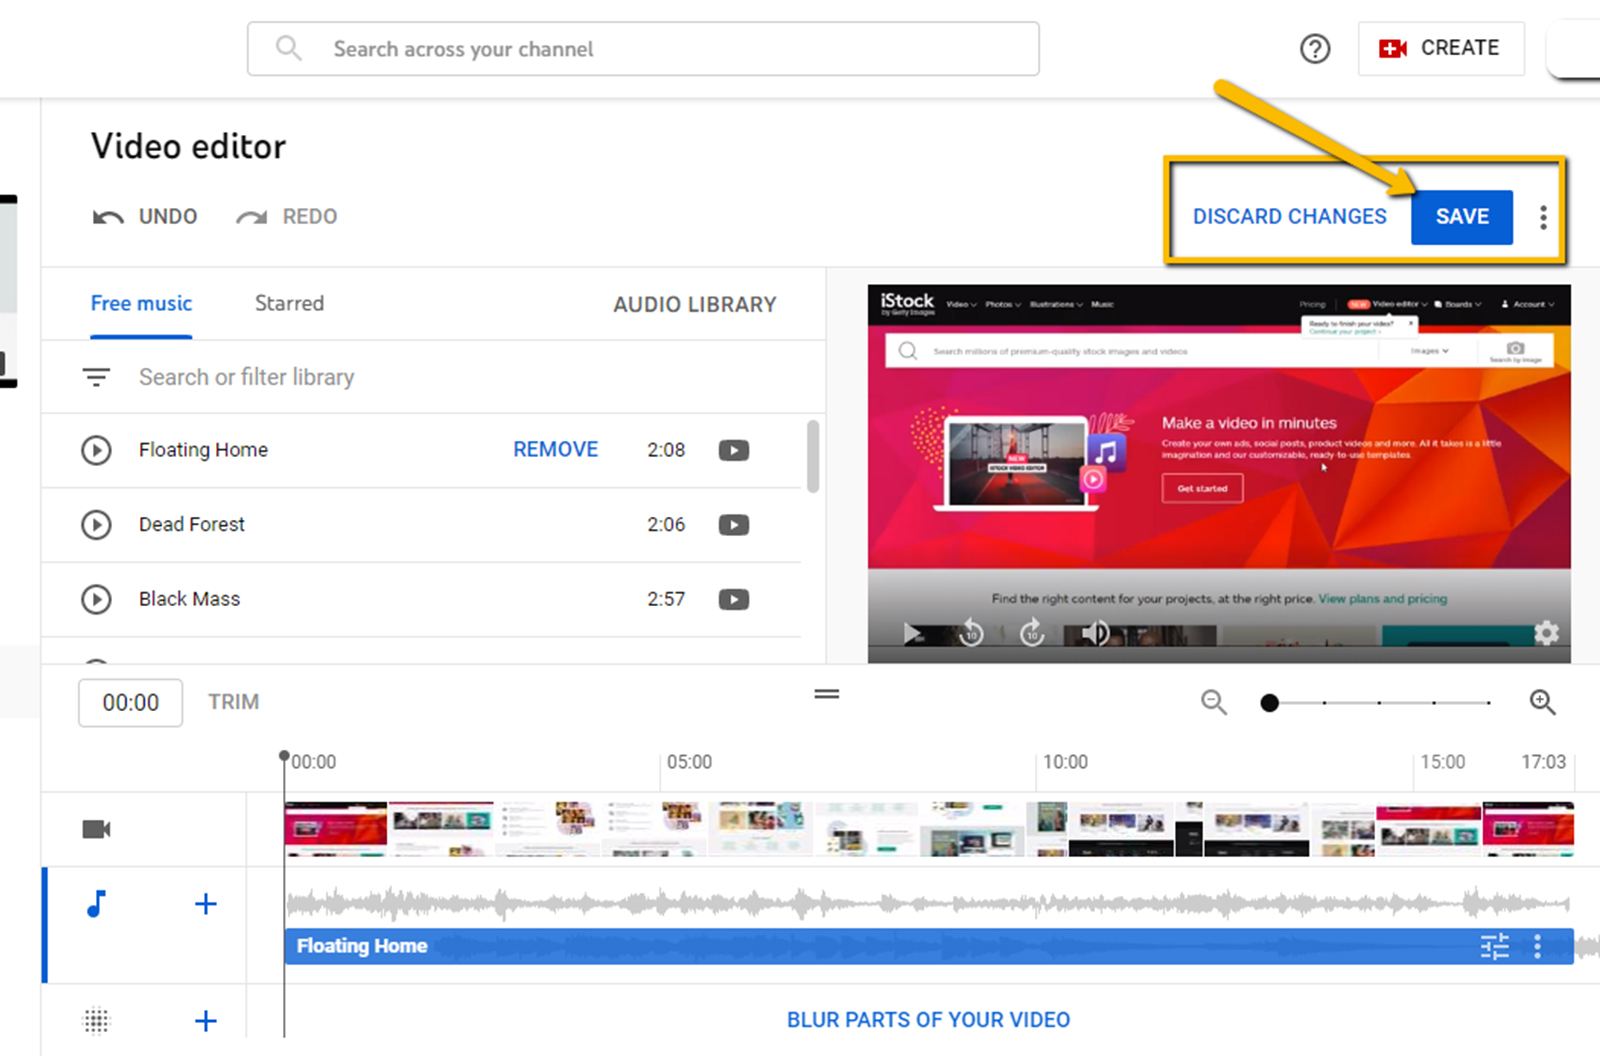Open the AUDIO LIBRARY link
The height and width of the screenshot is (1056, 1600).
click(x=694, y=304)
